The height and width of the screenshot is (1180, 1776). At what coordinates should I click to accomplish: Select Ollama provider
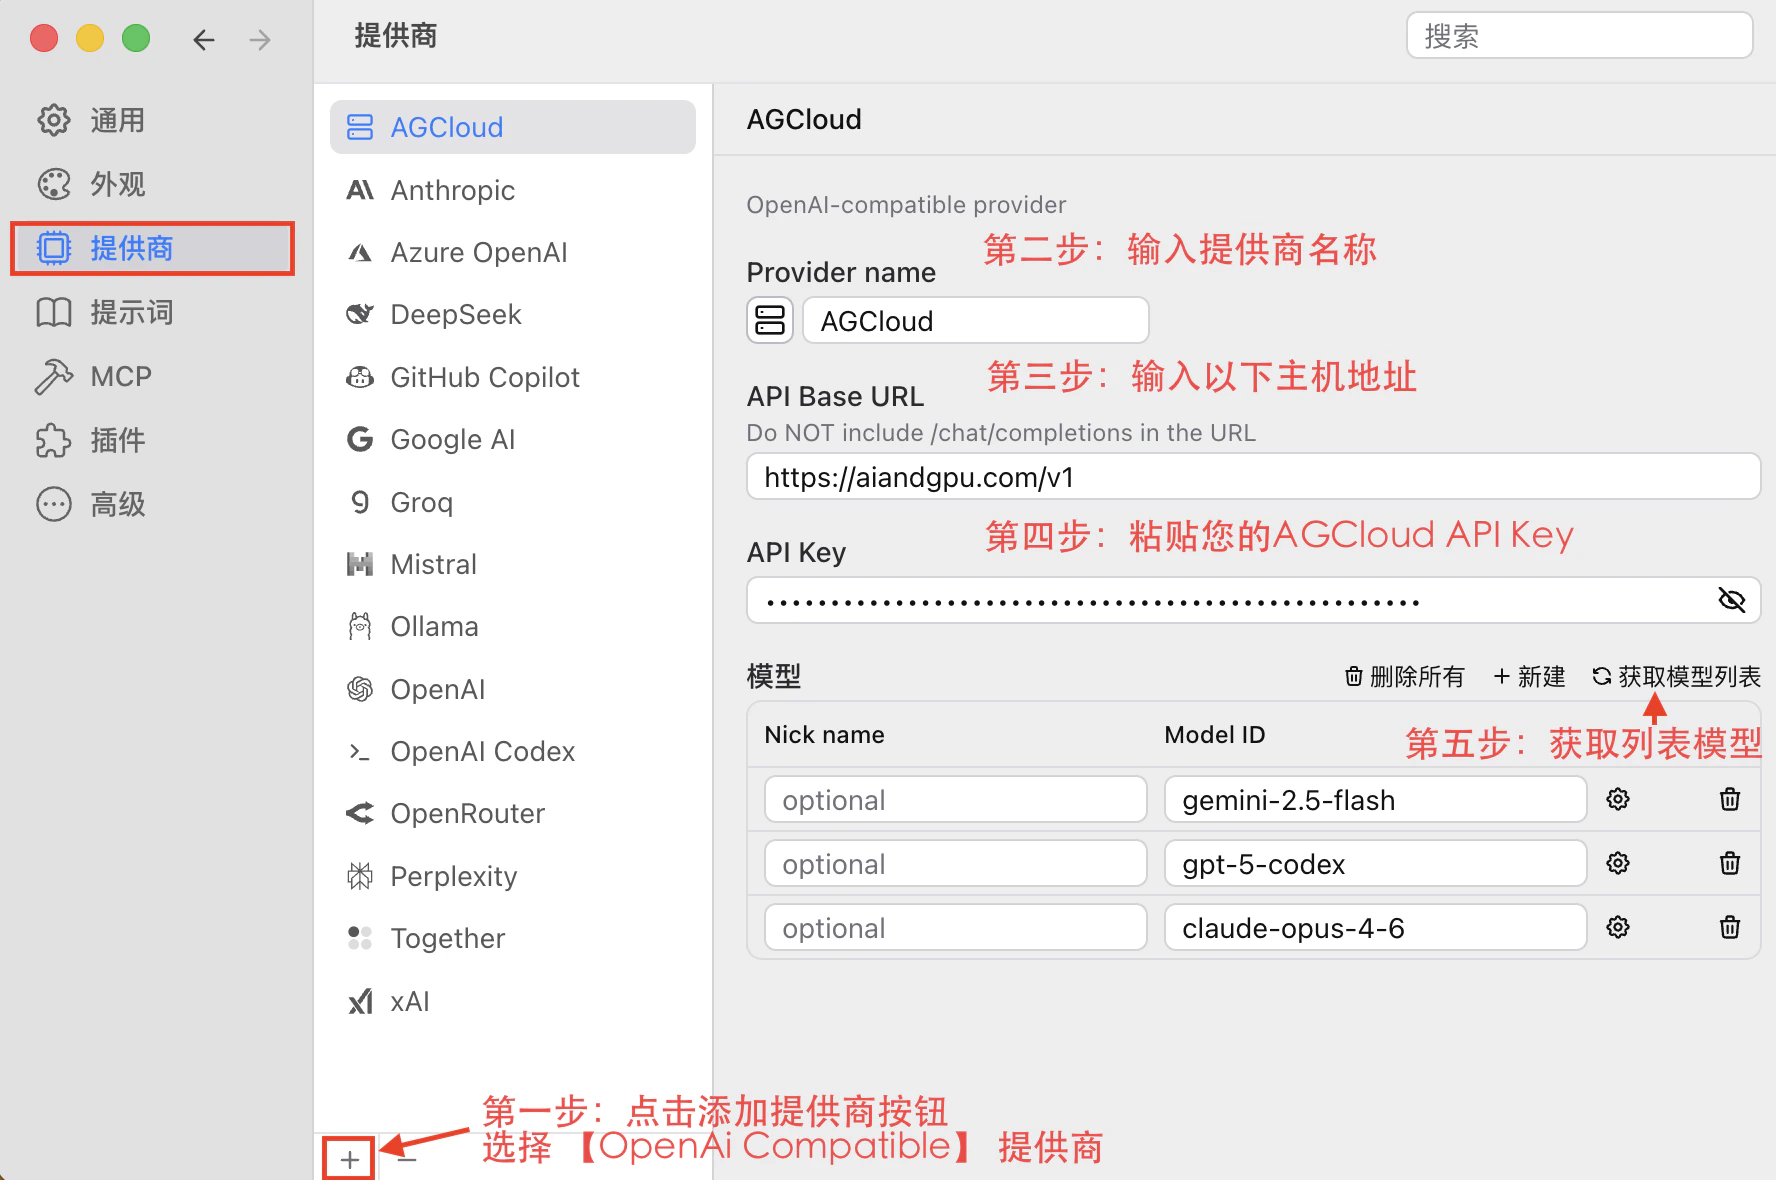(x=513, y=626)
